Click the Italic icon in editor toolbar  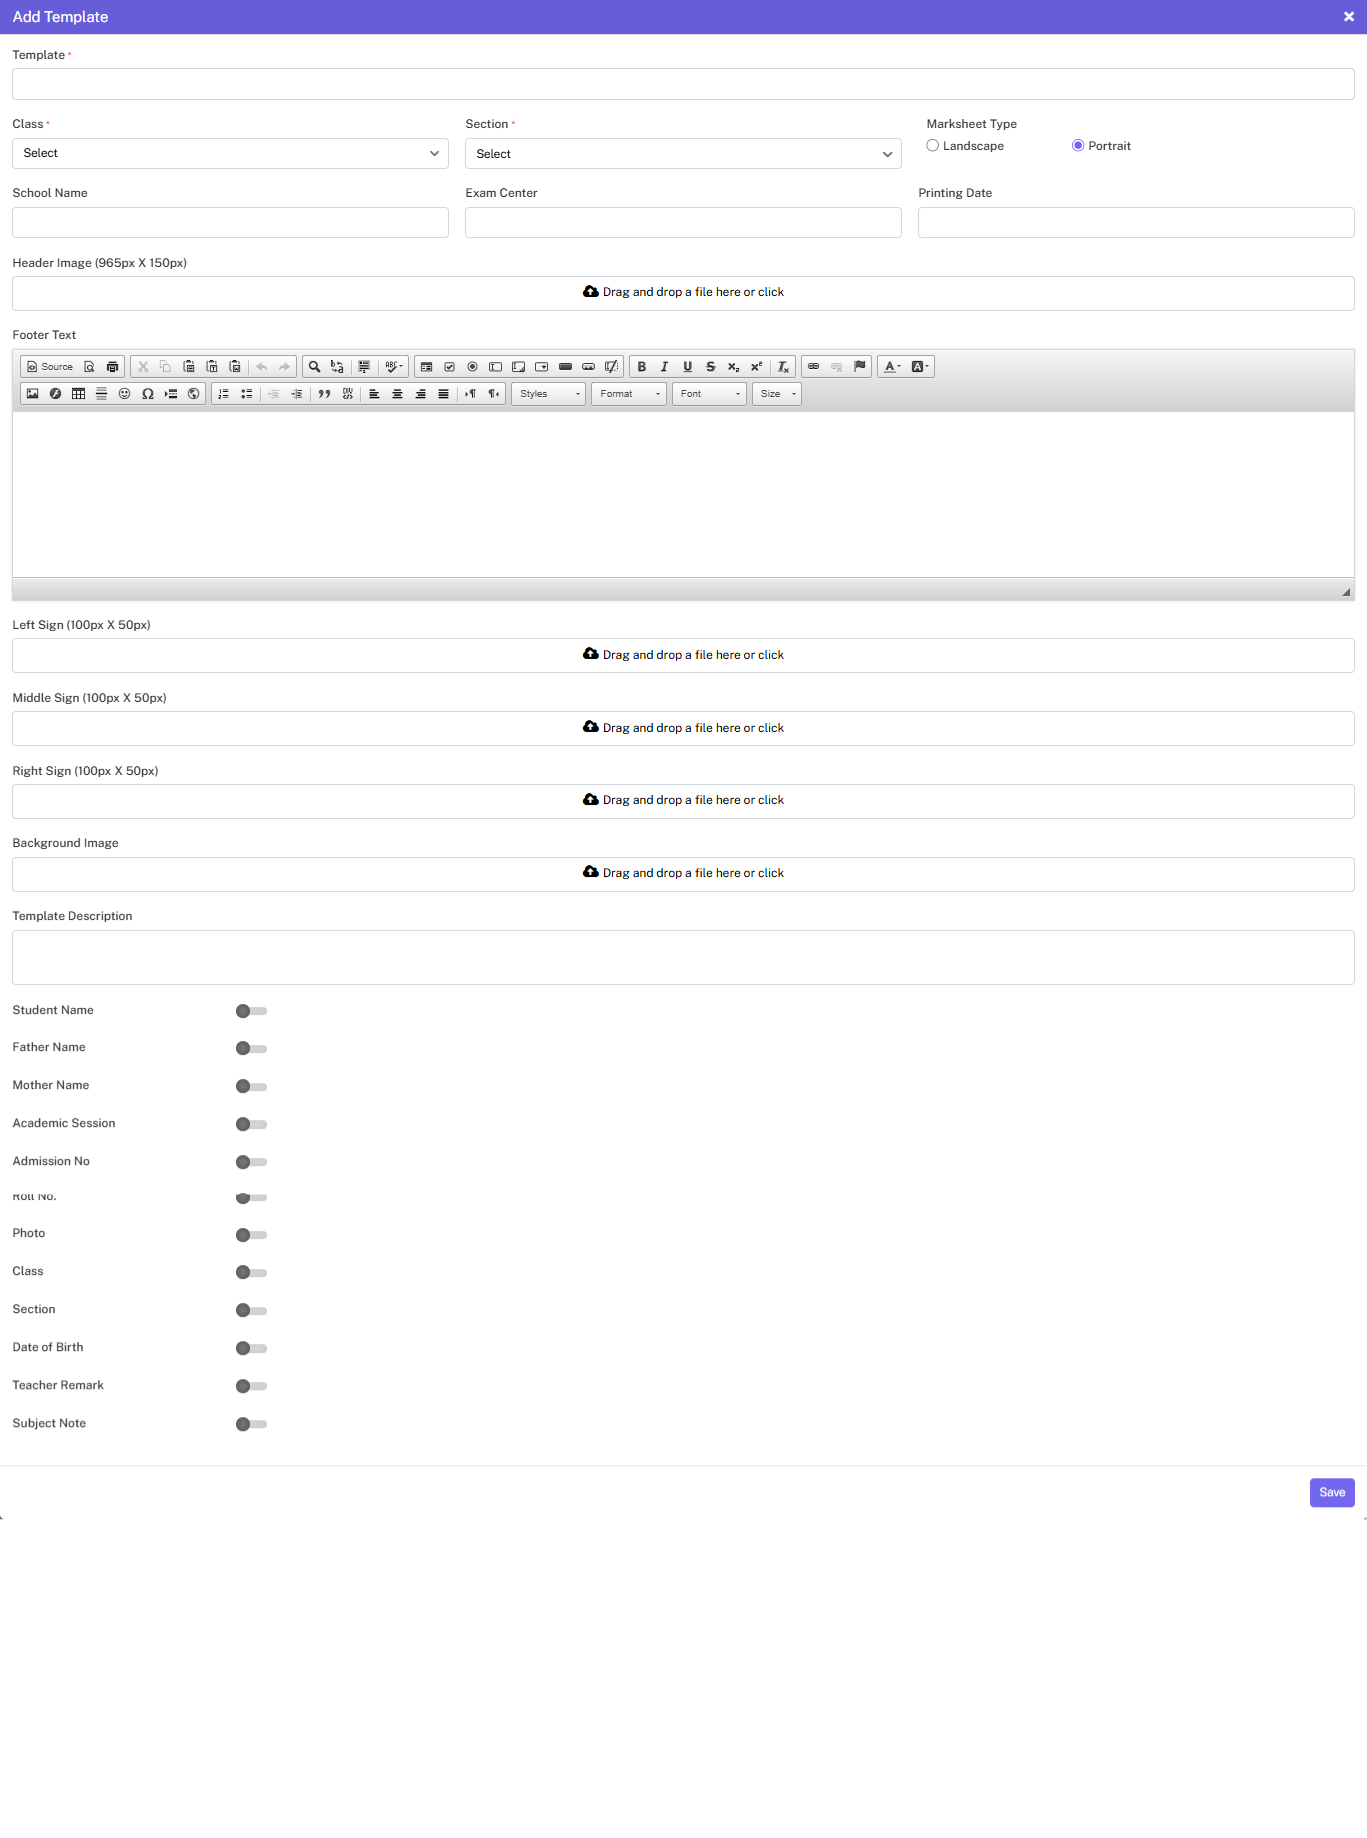[x=664, y=367]
